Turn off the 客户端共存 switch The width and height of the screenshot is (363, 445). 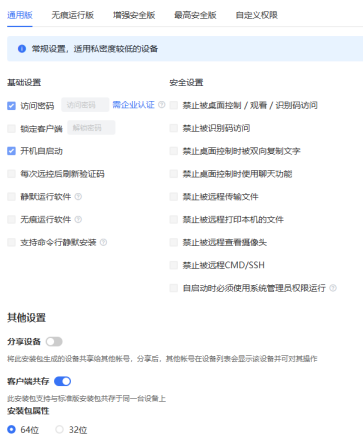point(62,381)
